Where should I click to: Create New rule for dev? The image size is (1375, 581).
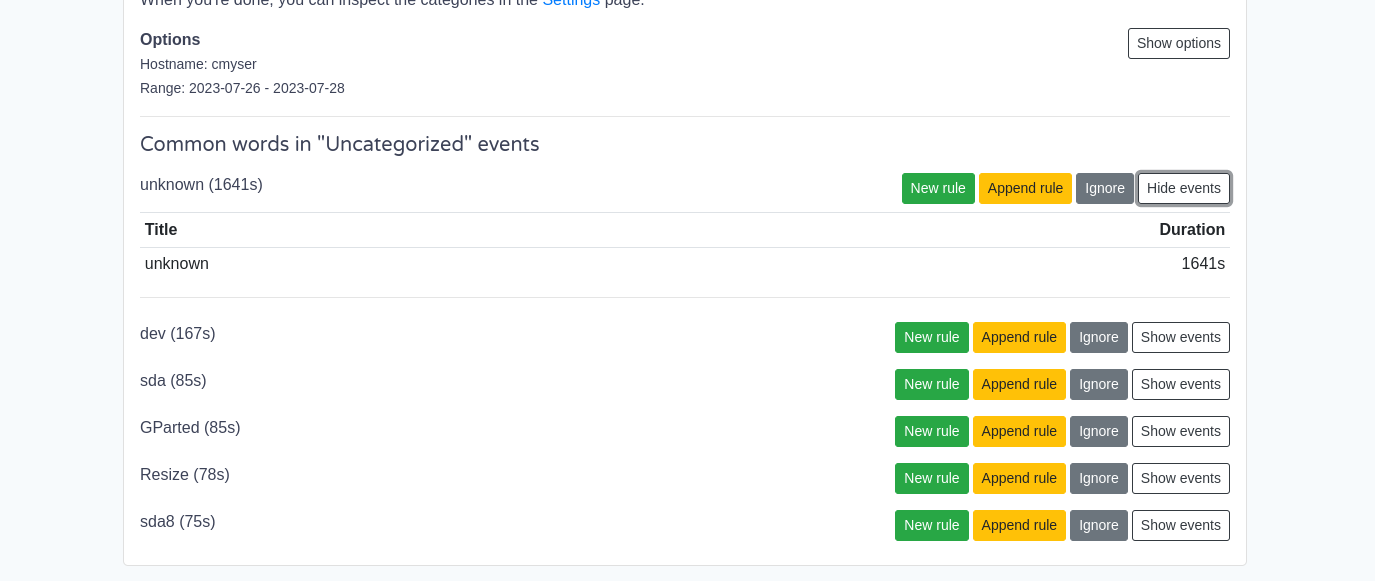tap(932, 337)
